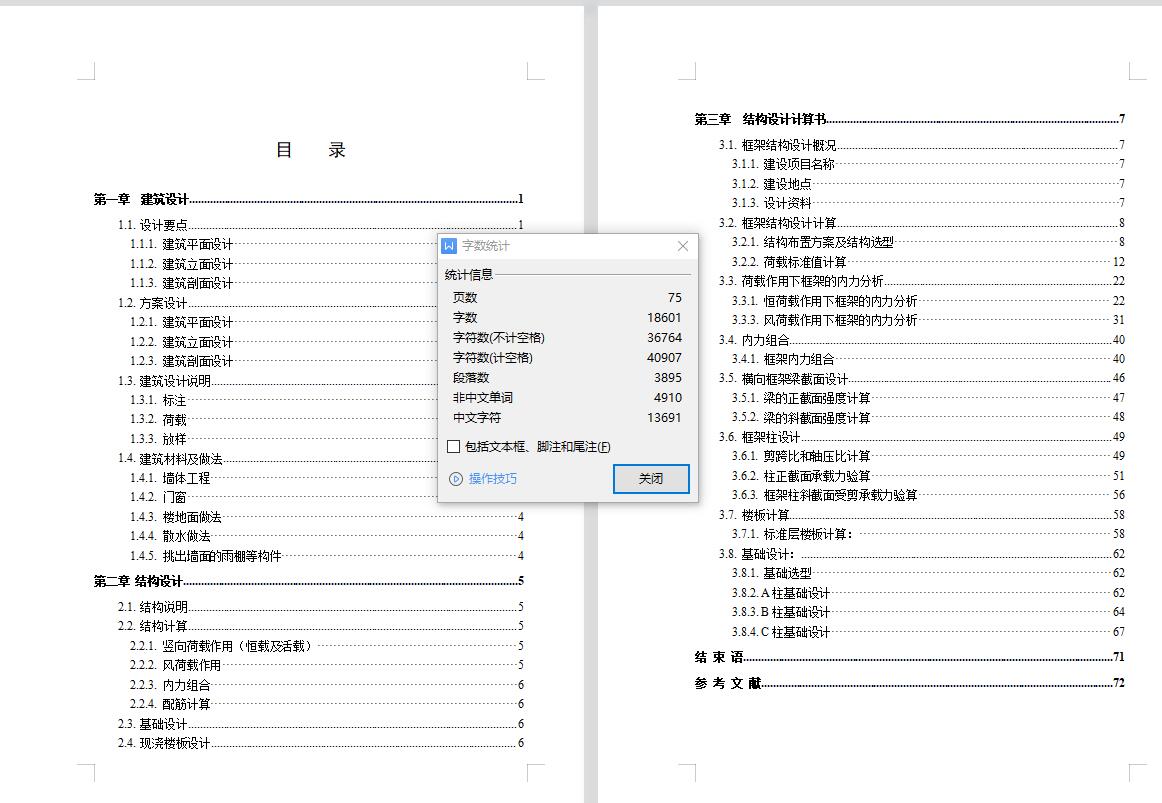
Task: Click the 字数 value 18601
Action: click(664, 318)
